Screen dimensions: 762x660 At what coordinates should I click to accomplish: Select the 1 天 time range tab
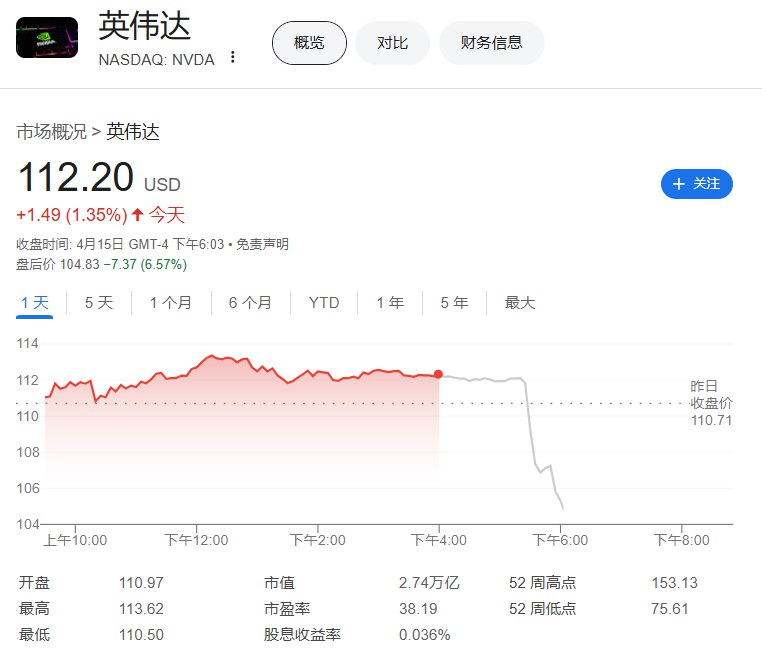click(x=35, y=303)
